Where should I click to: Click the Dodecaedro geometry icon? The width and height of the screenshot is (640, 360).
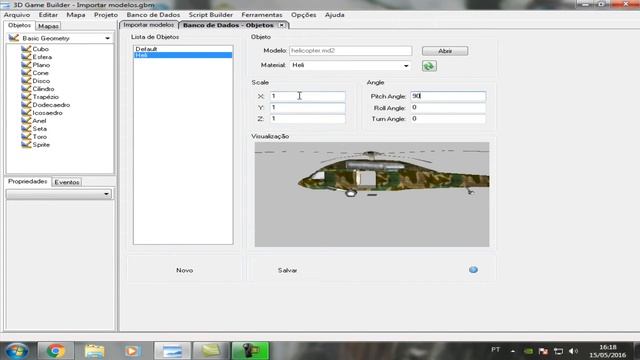[x=26, y=104]
